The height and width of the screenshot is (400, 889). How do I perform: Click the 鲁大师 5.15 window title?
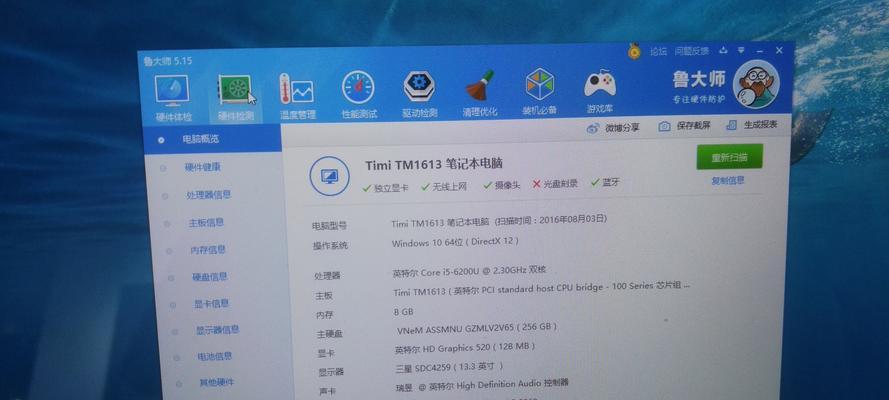tap(167, 61)
